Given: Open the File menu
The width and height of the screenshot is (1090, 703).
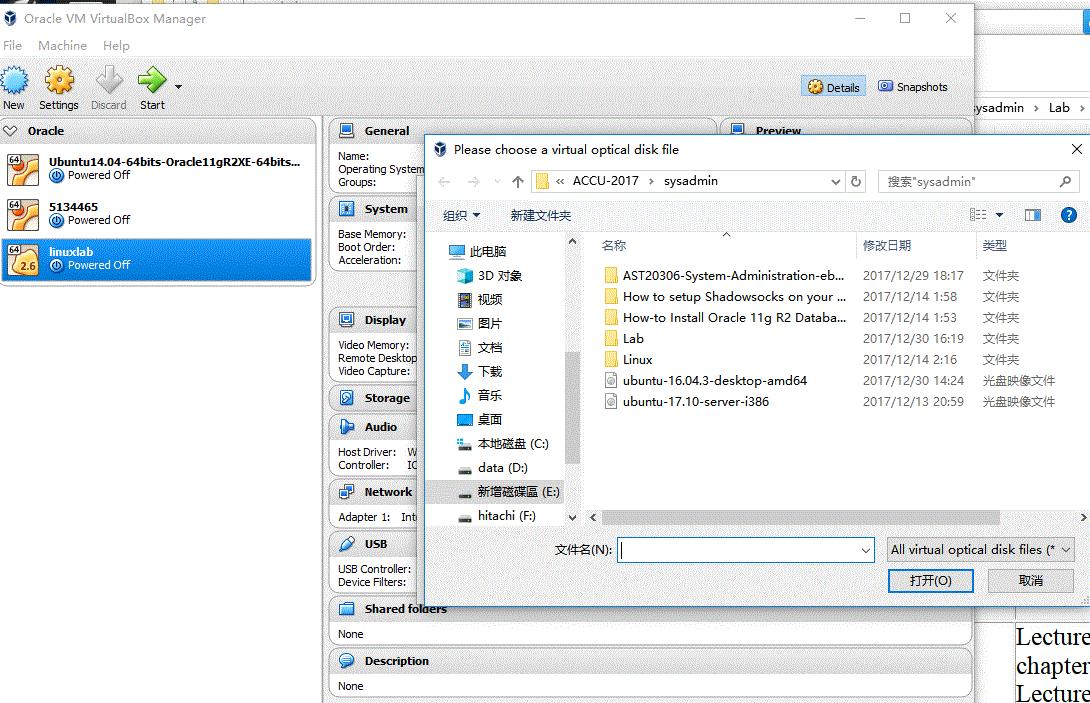Looking at the screenshot, I should tap(13, 45).
